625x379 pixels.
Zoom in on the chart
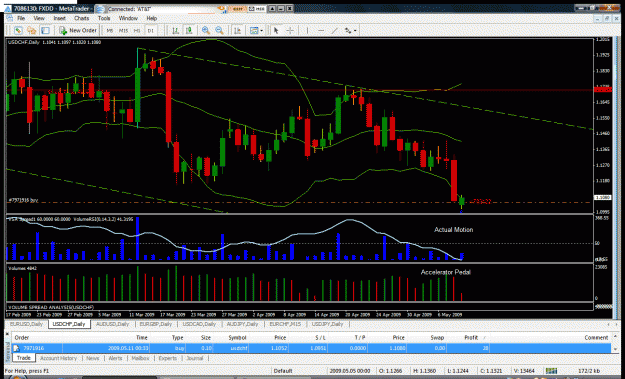pos(206,30)
